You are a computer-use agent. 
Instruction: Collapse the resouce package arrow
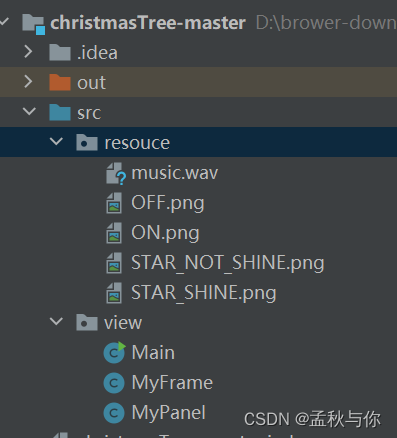click(x=56, y=141)
